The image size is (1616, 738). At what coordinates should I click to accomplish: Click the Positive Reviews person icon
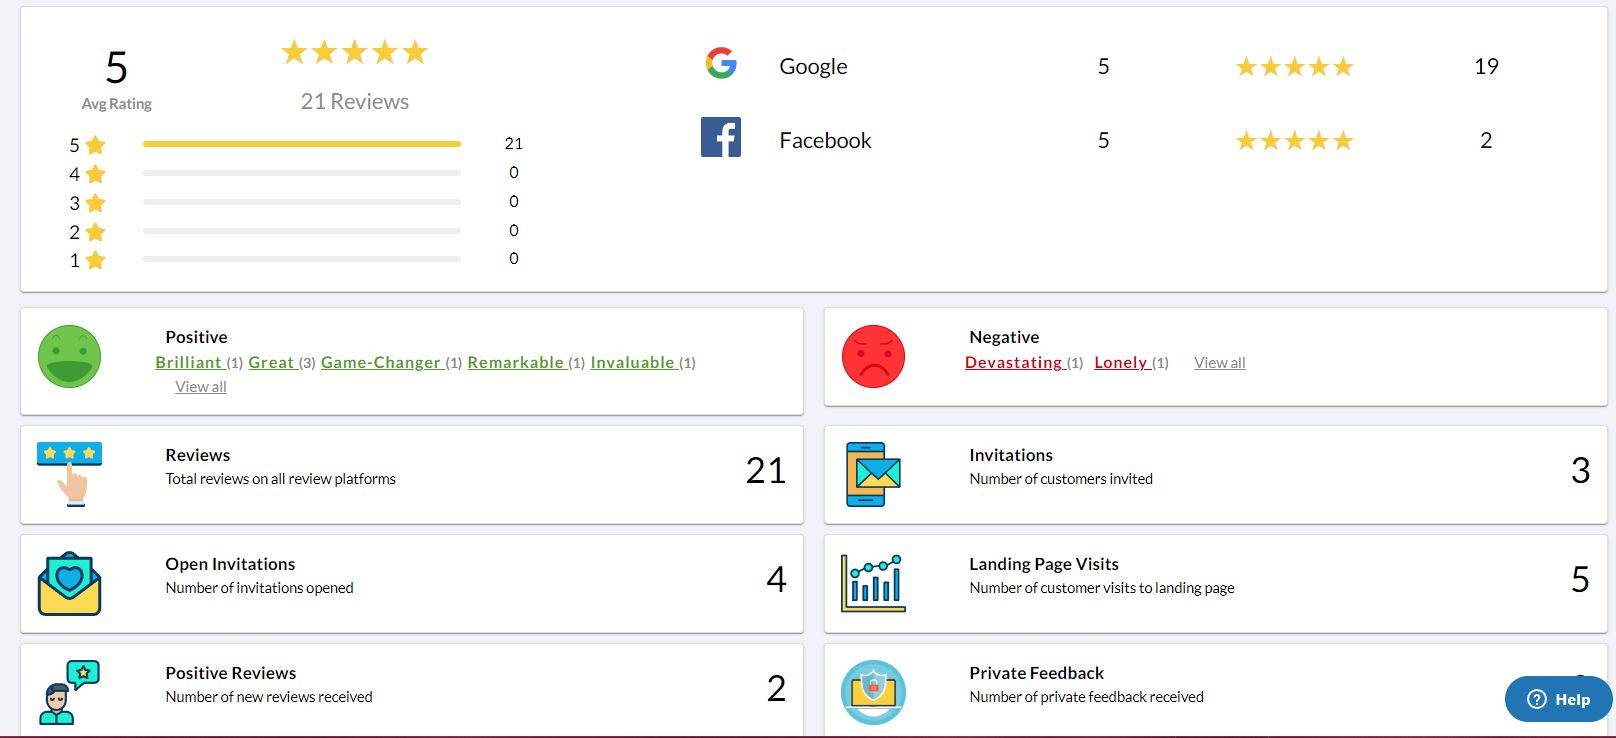pos(69,692)
